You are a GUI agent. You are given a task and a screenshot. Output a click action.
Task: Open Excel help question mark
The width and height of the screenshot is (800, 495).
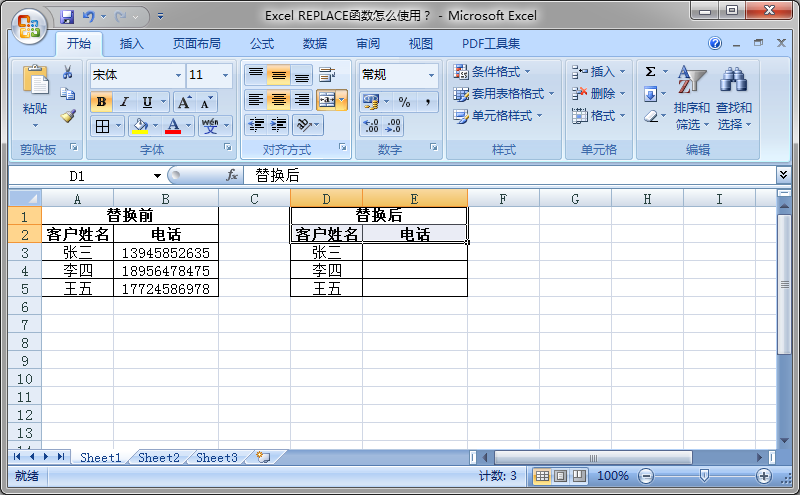(x=715, y=43)
